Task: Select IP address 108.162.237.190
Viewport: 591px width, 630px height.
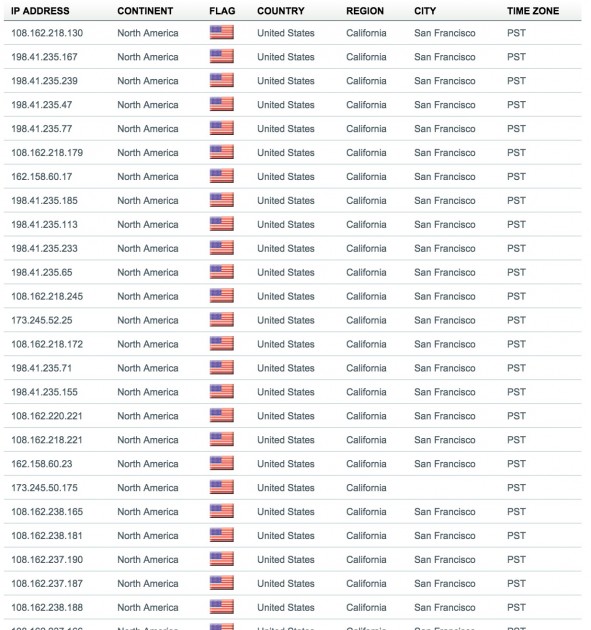Action: (47, 559)
